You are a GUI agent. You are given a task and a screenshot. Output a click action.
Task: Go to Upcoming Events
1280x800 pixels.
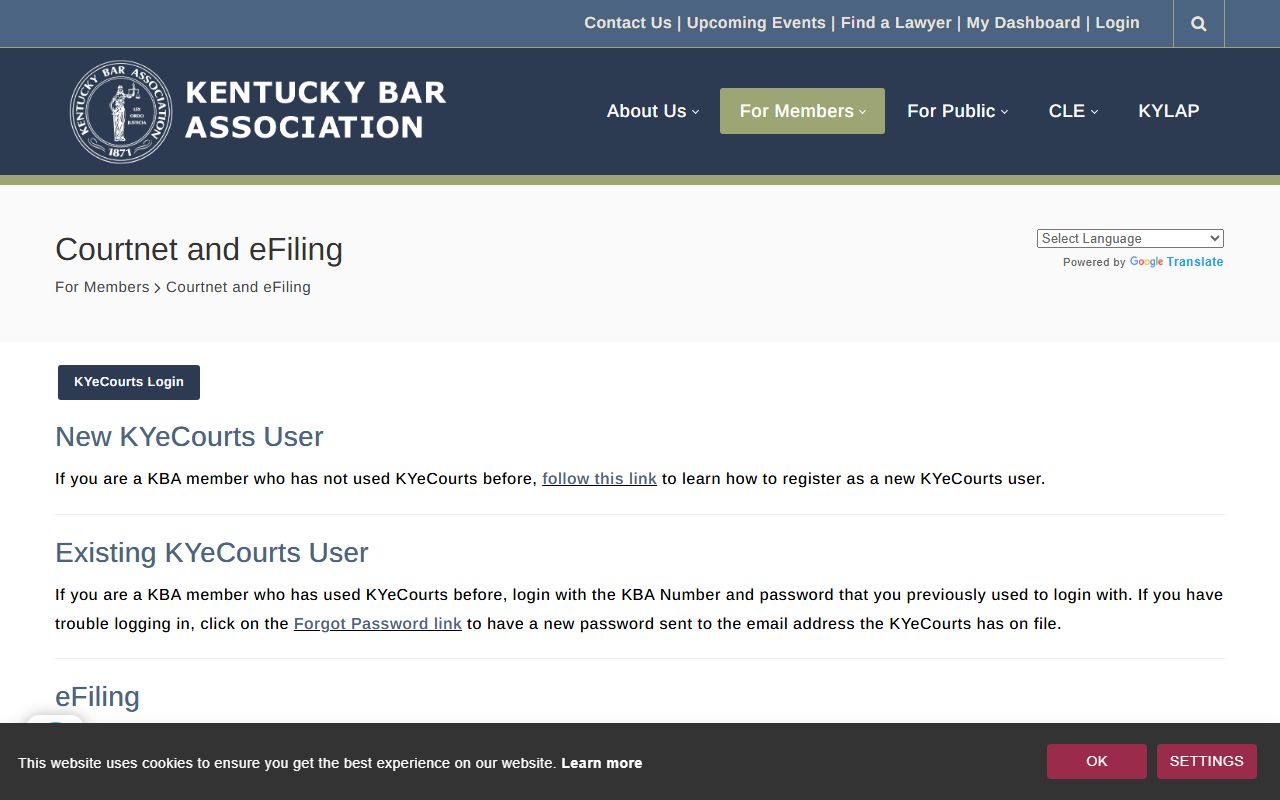pos(756,22)
